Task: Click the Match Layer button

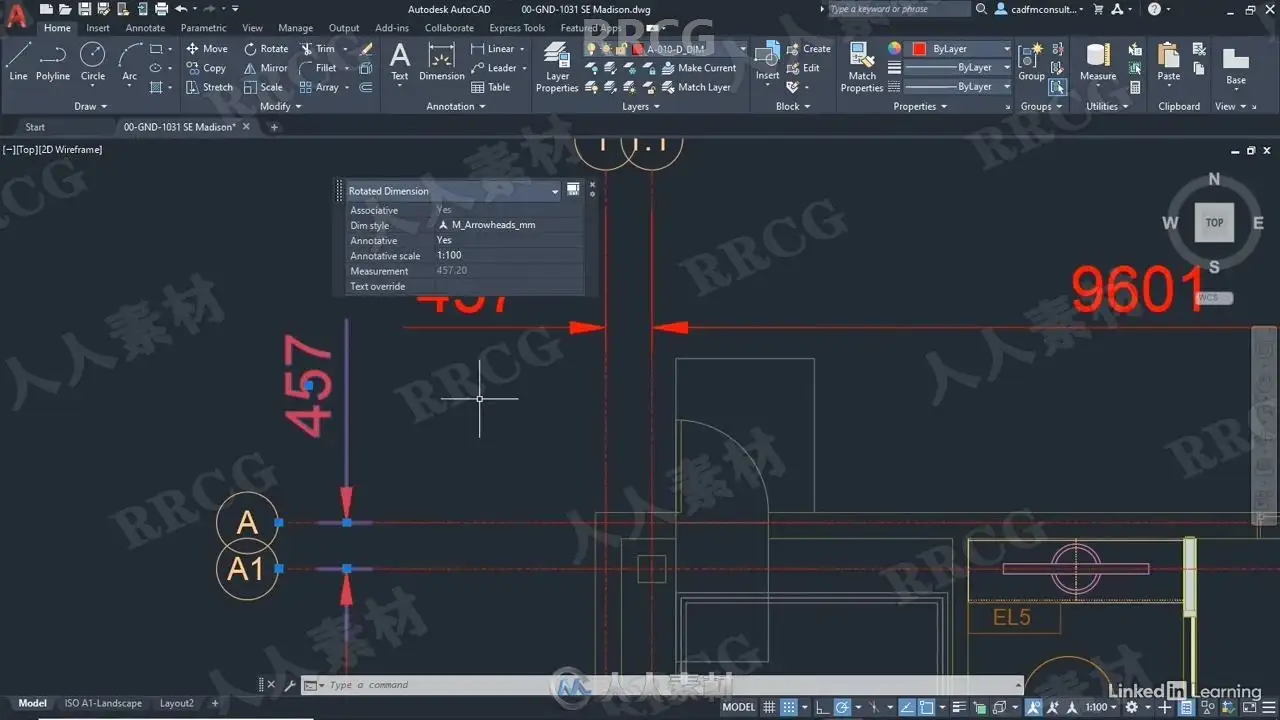Action: pyautogui.click(x=696, y=87)
